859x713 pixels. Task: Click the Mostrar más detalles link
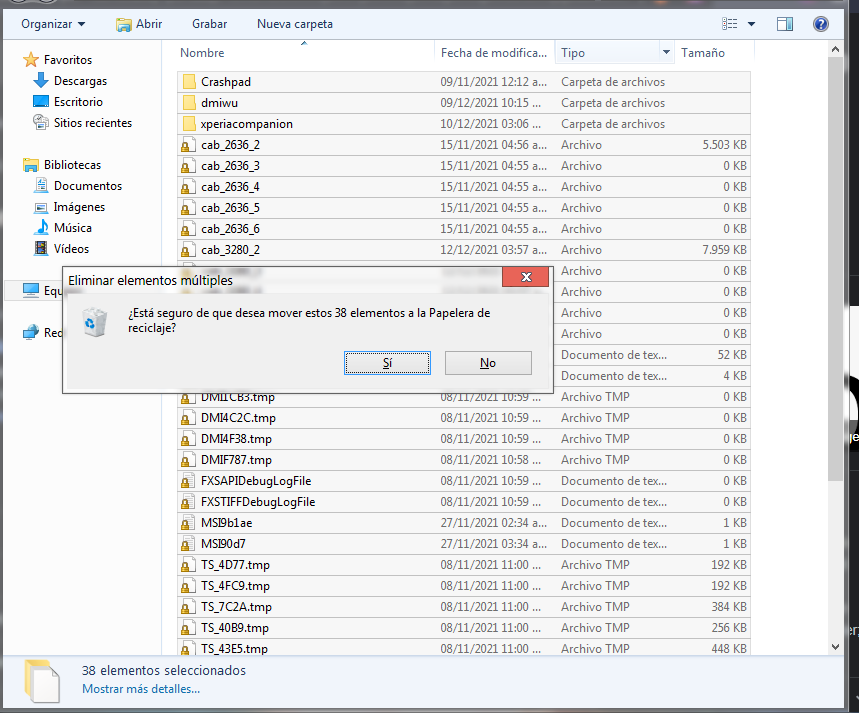[x=141, y=689]
